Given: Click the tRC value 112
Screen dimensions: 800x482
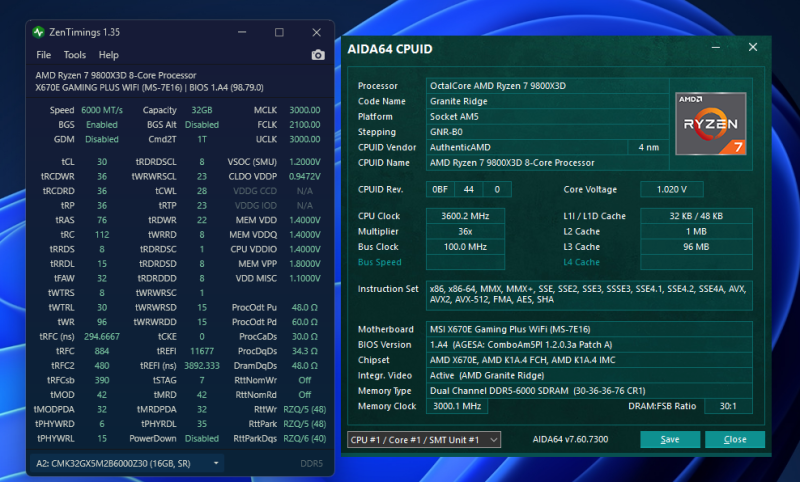Looking at the screenshot, I should 102,235.
